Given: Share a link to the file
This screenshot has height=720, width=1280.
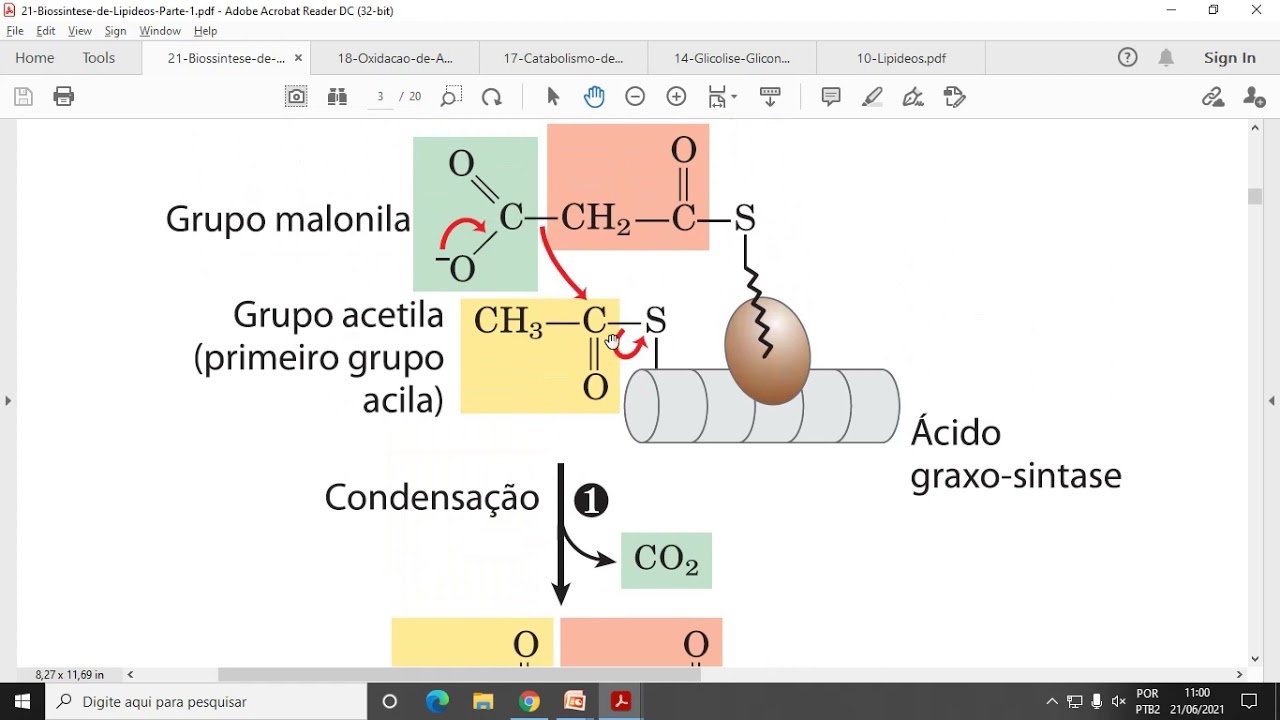Looking at the screenshot, I should coord(1213,97).
